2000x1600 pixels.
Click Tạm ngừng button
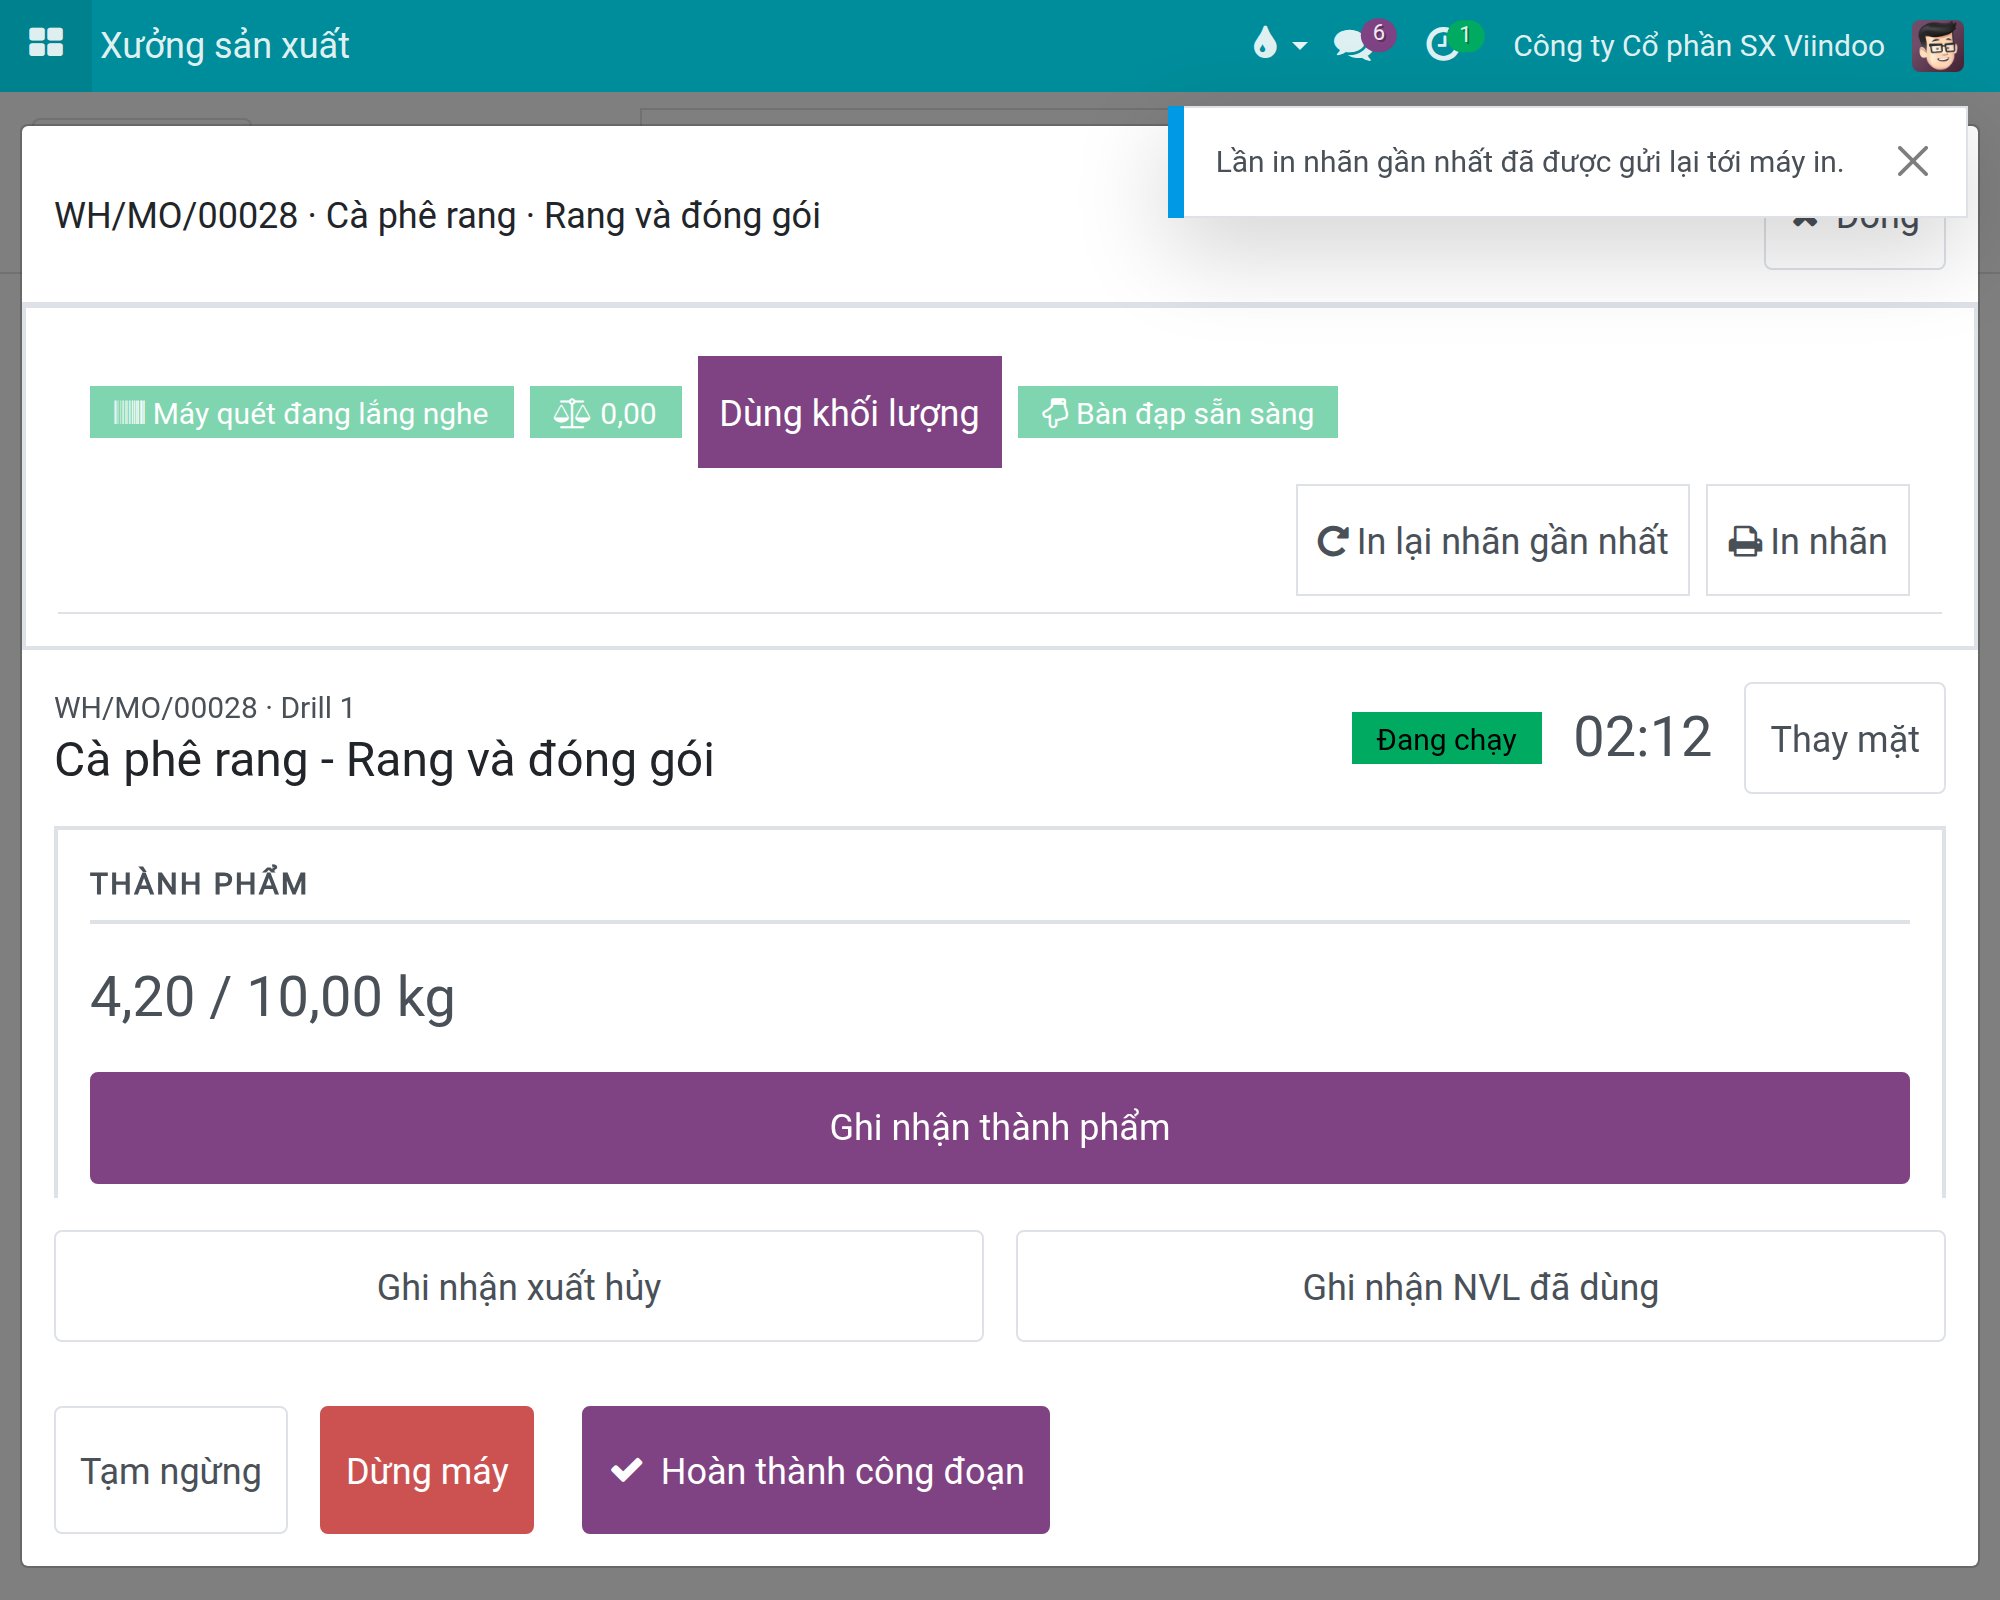pos(170,1470)
